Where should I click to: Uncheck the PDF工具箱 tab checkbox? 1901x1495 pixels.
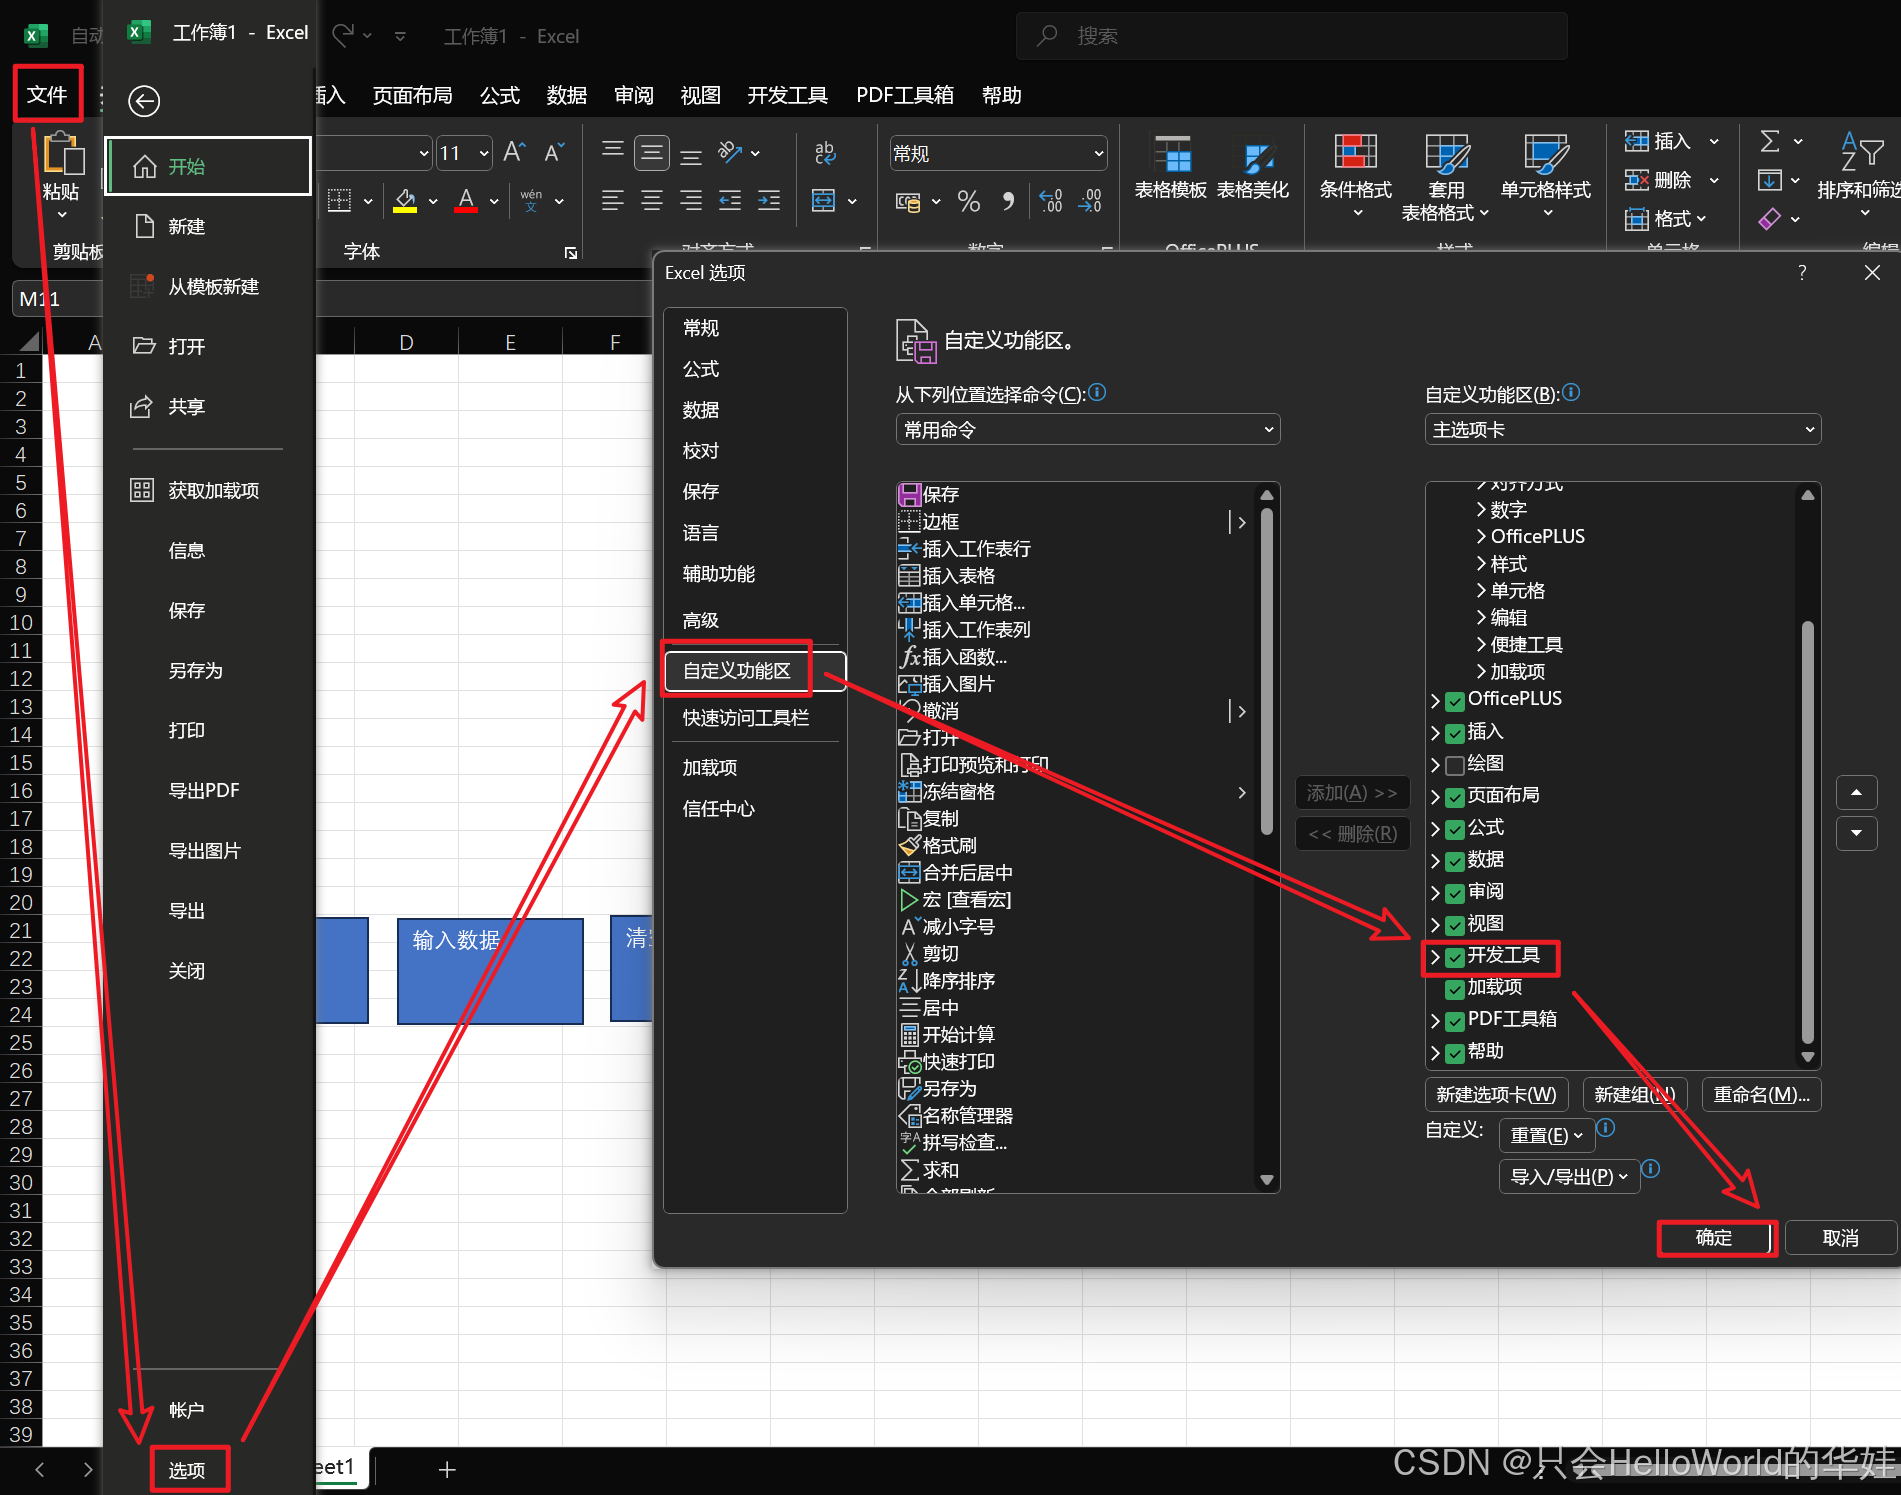click(x=1455, y=1021)
